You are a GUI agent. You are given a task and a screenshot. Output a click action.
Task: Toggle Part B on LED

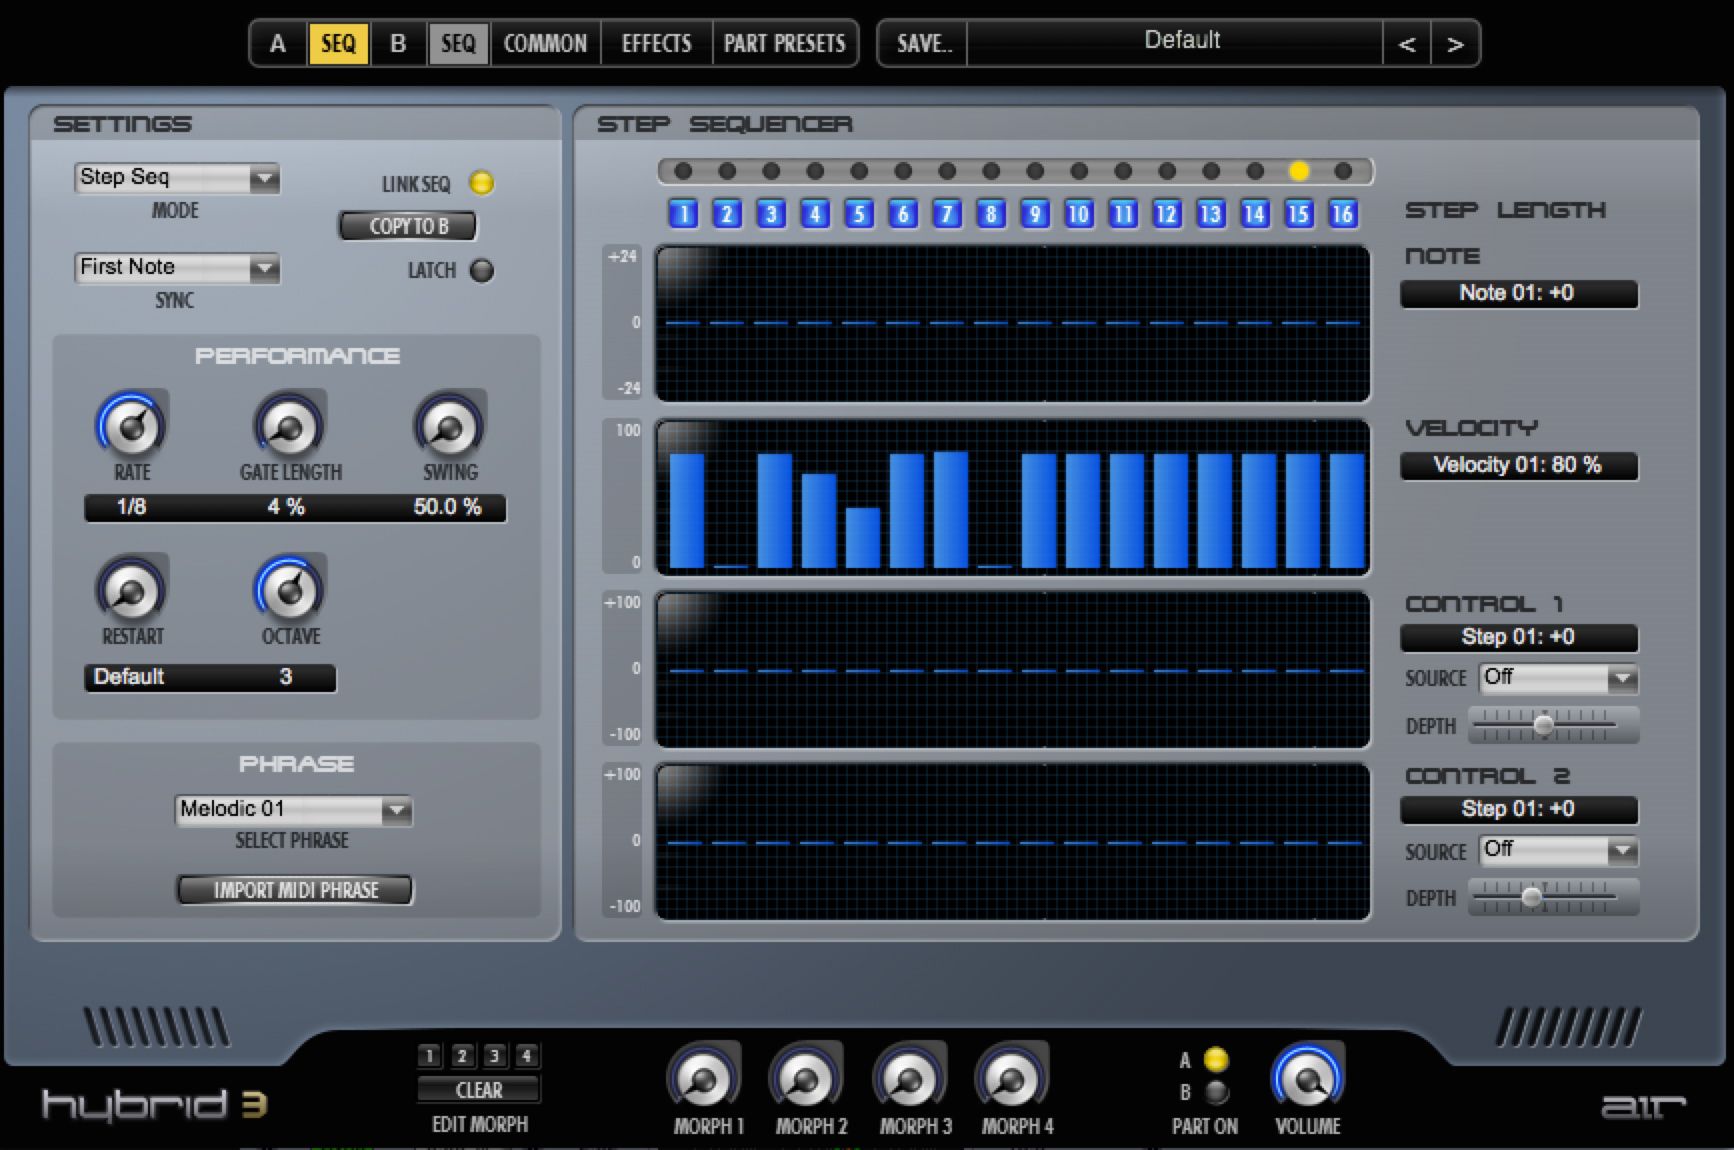pos(1216,1092)
